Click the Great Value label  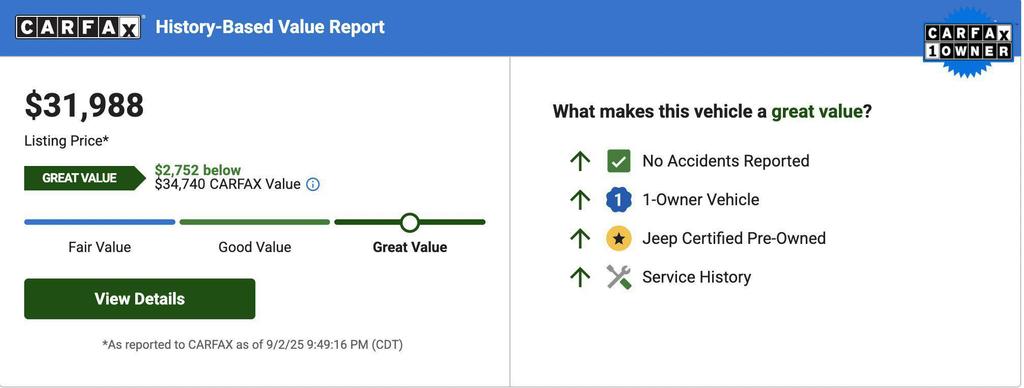coord(410,247)
